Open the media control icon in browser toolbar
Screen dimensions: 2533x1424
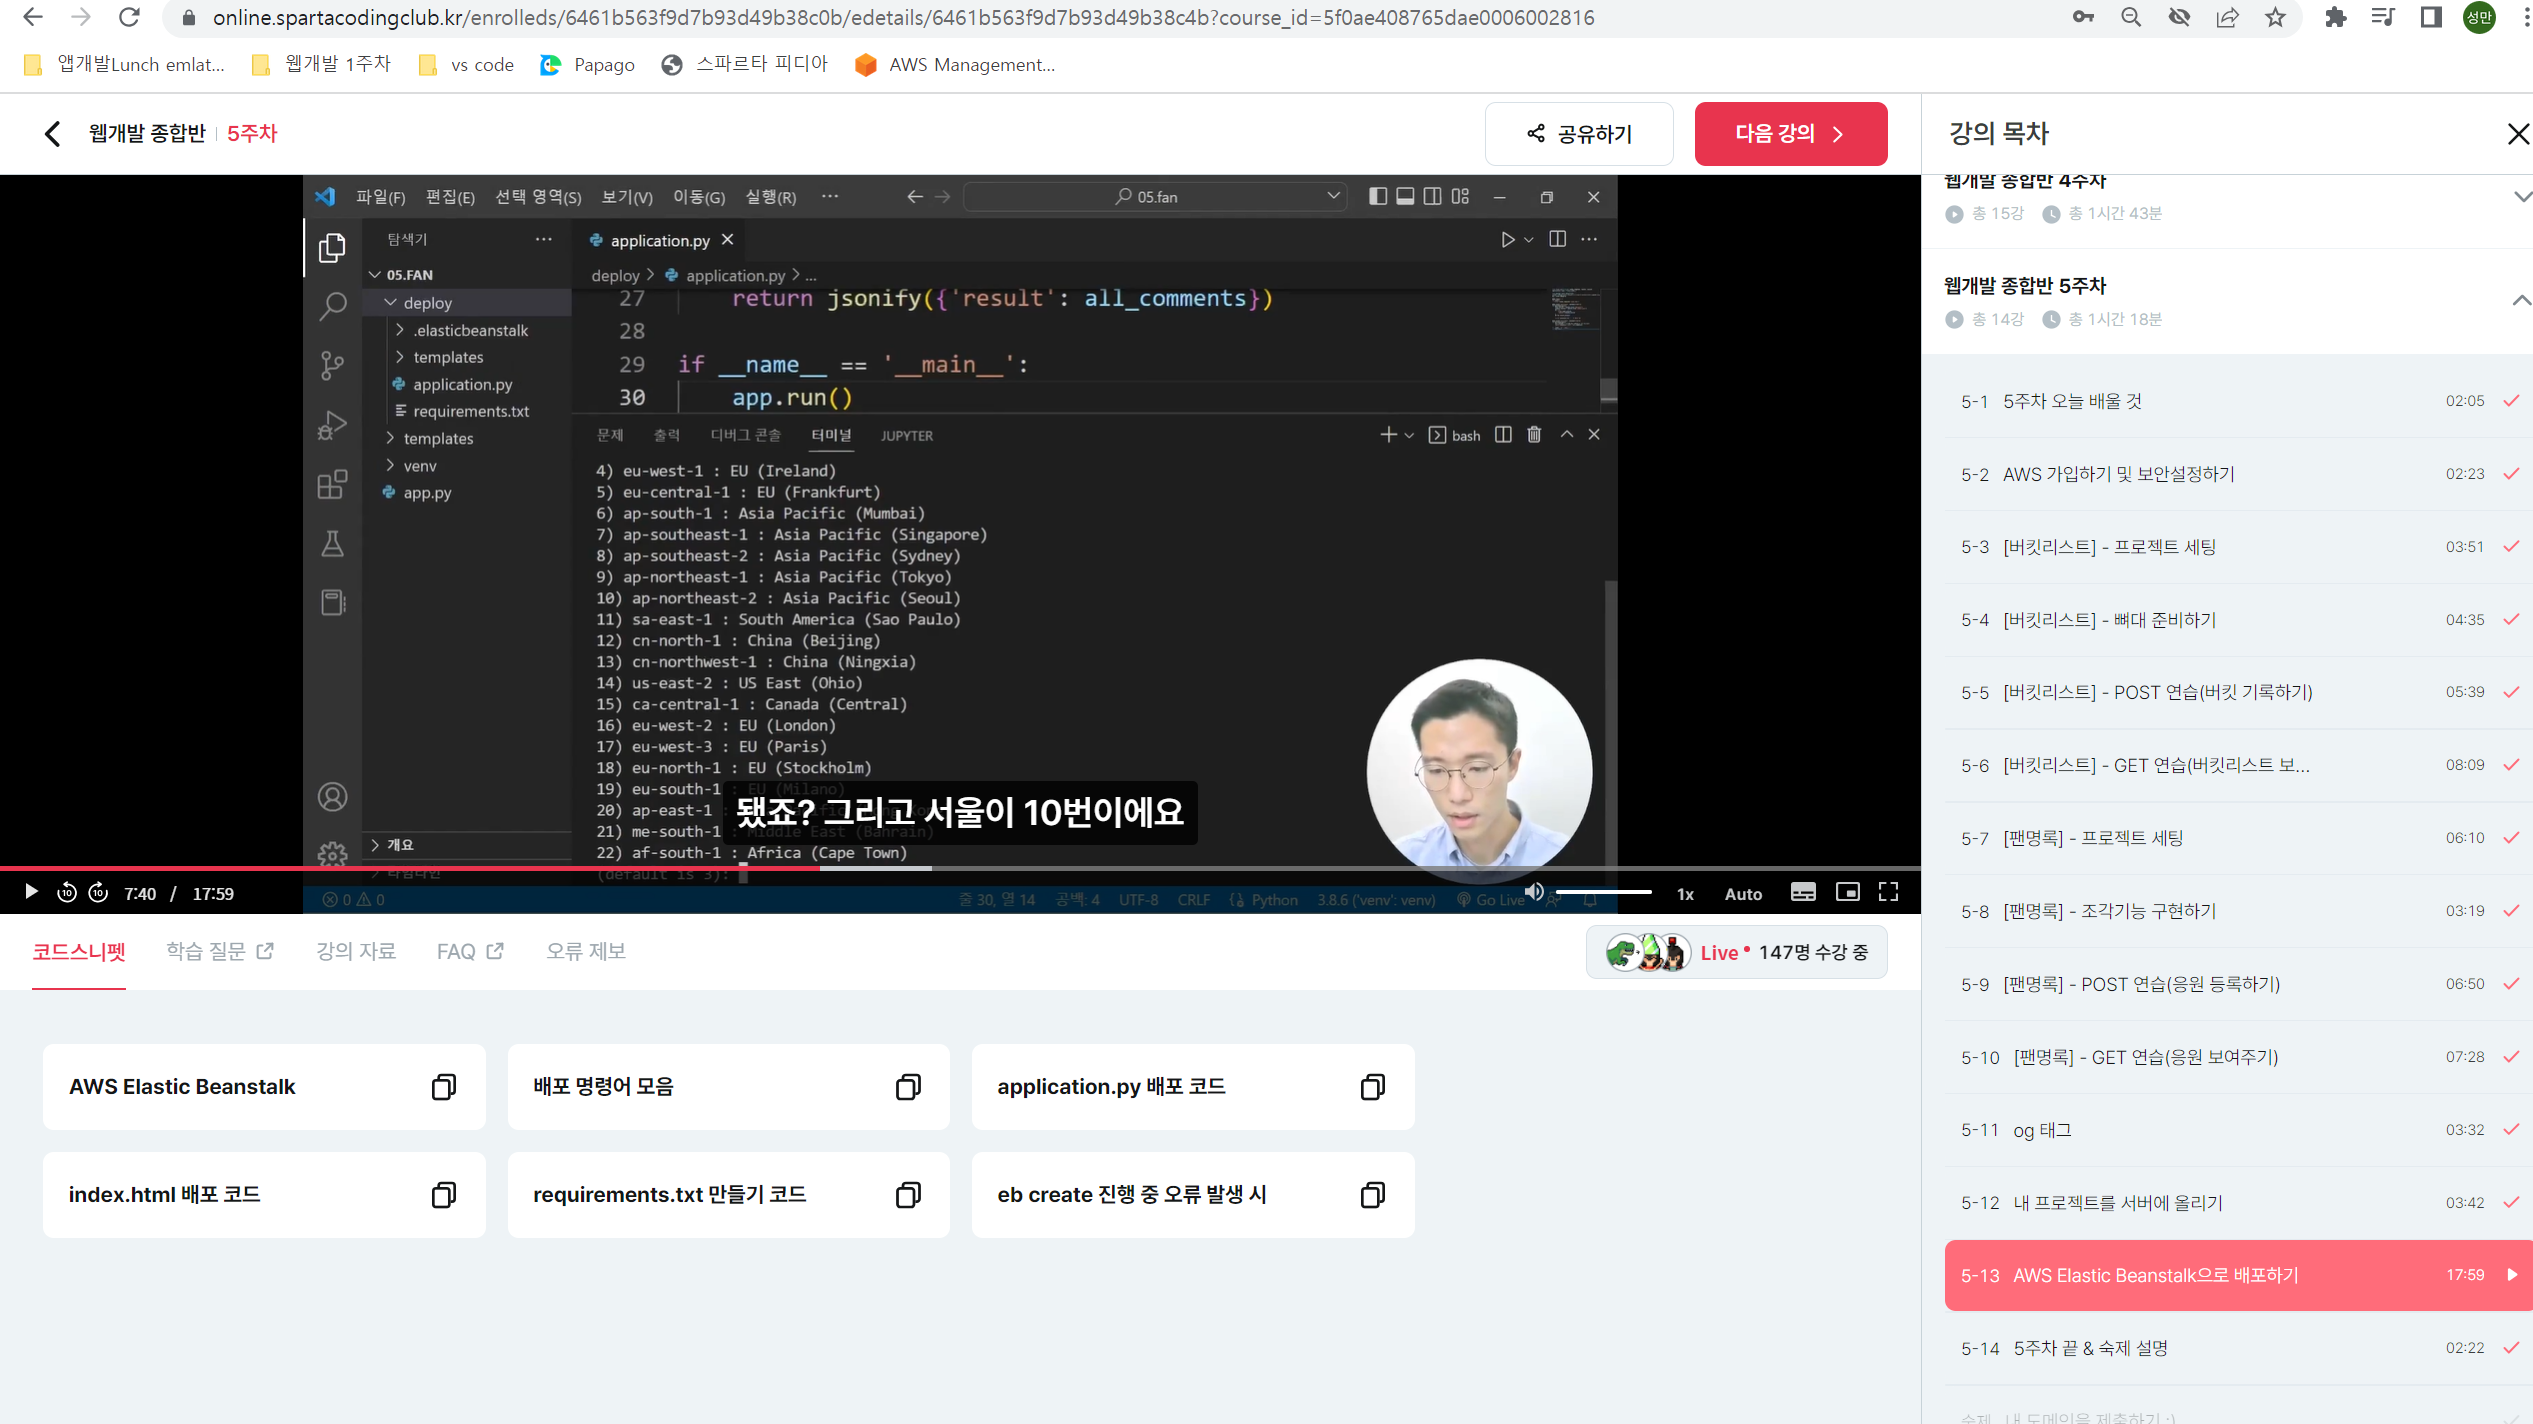click(x=2383, y=17)
